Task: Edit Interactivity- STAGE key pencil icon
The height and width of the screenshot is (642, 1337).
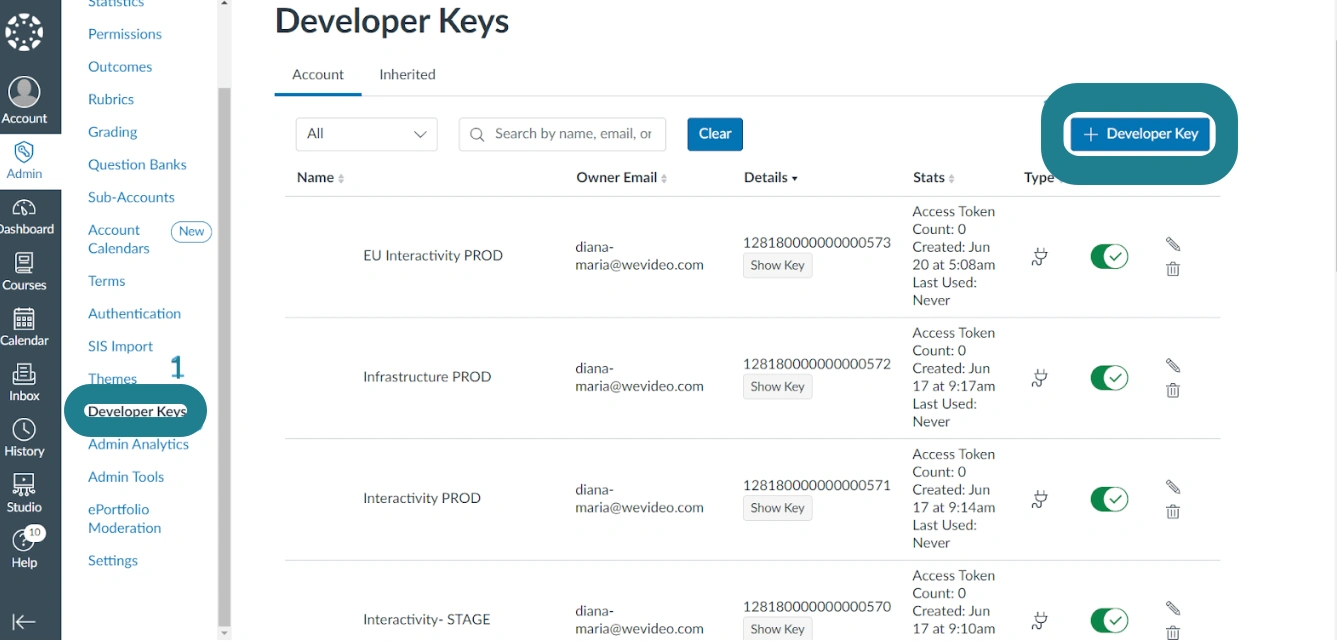Action: 1173,608
